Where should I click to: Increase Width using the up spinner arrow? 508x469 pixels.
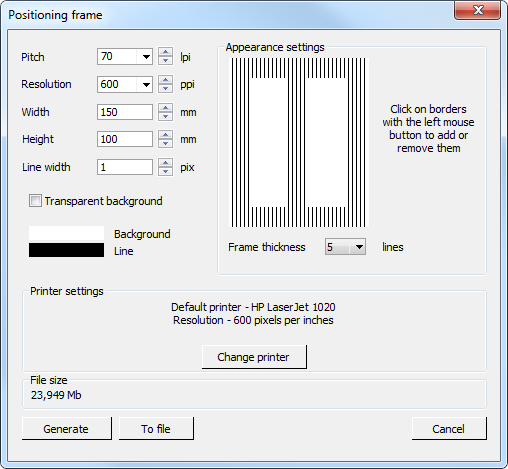coord(165,108)
